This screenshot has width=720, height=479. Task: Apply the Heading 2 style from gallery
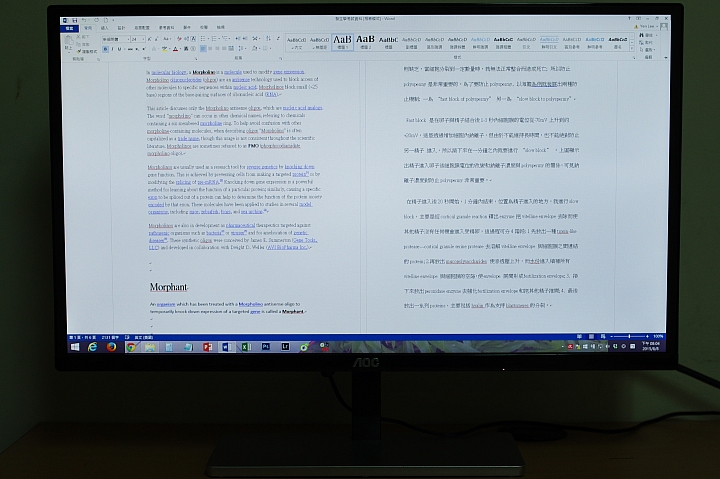366,42
